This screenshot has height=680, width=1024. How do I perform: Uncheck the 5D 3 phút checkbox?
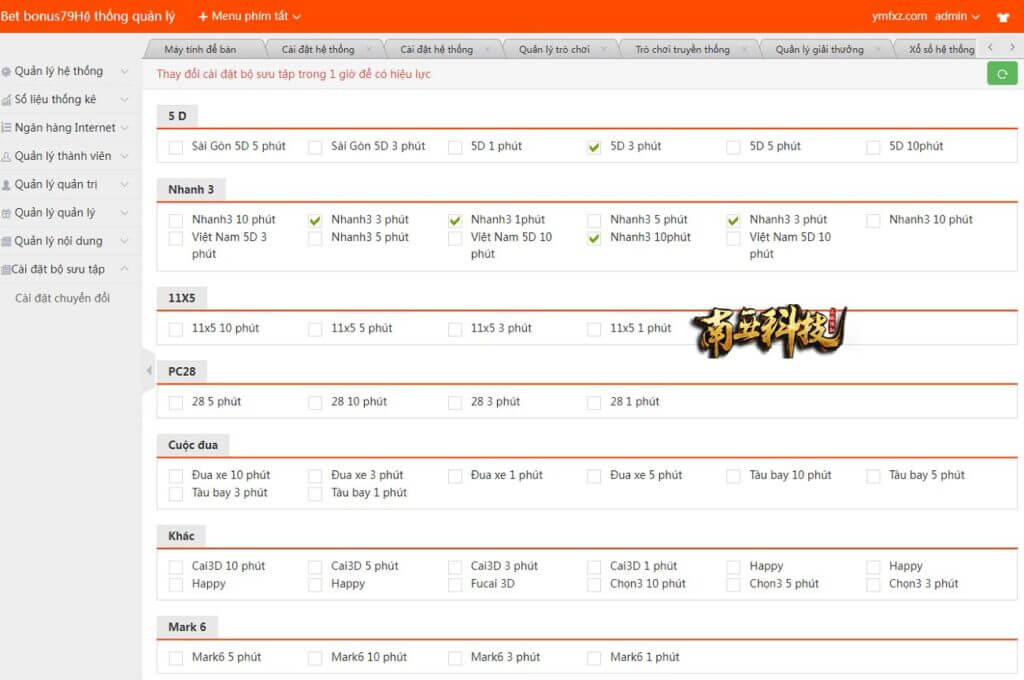click(x=594, y=147)
